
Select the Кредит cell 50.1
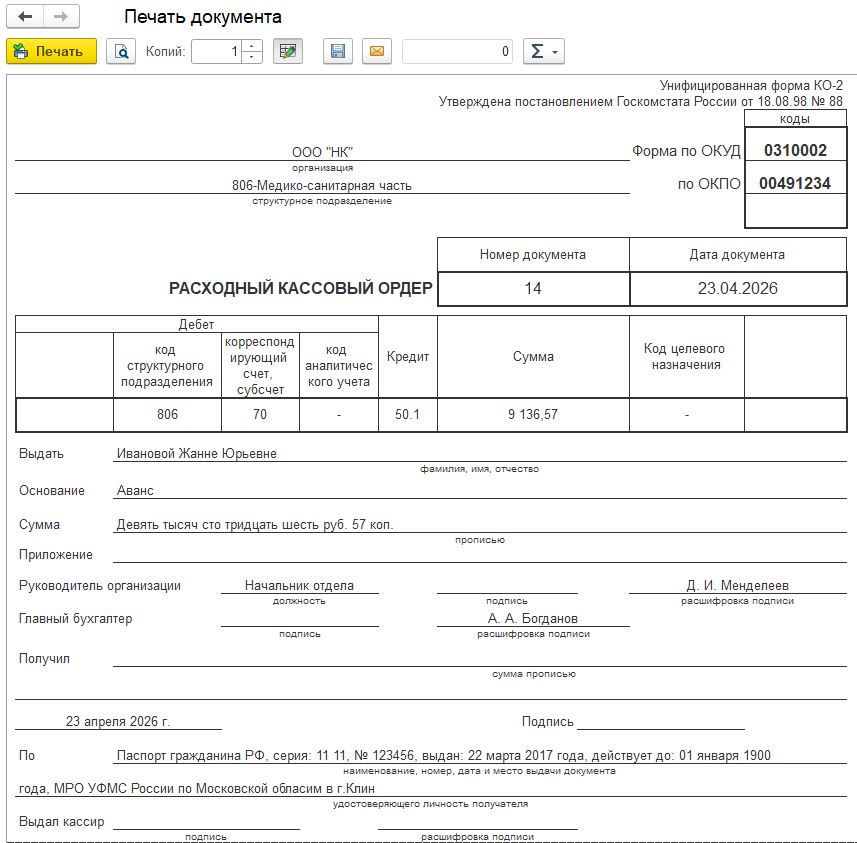(x=408, y=414)
